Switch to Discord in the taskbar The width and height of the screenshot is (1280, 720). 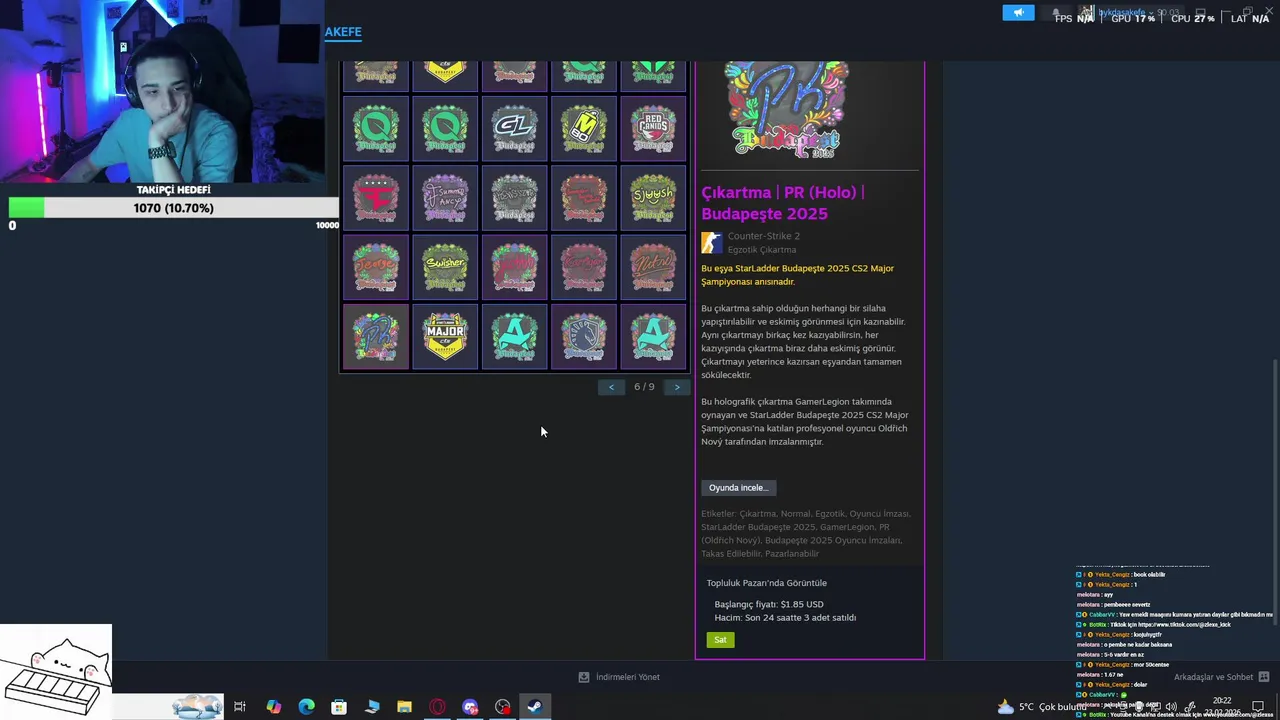[470, 707]
